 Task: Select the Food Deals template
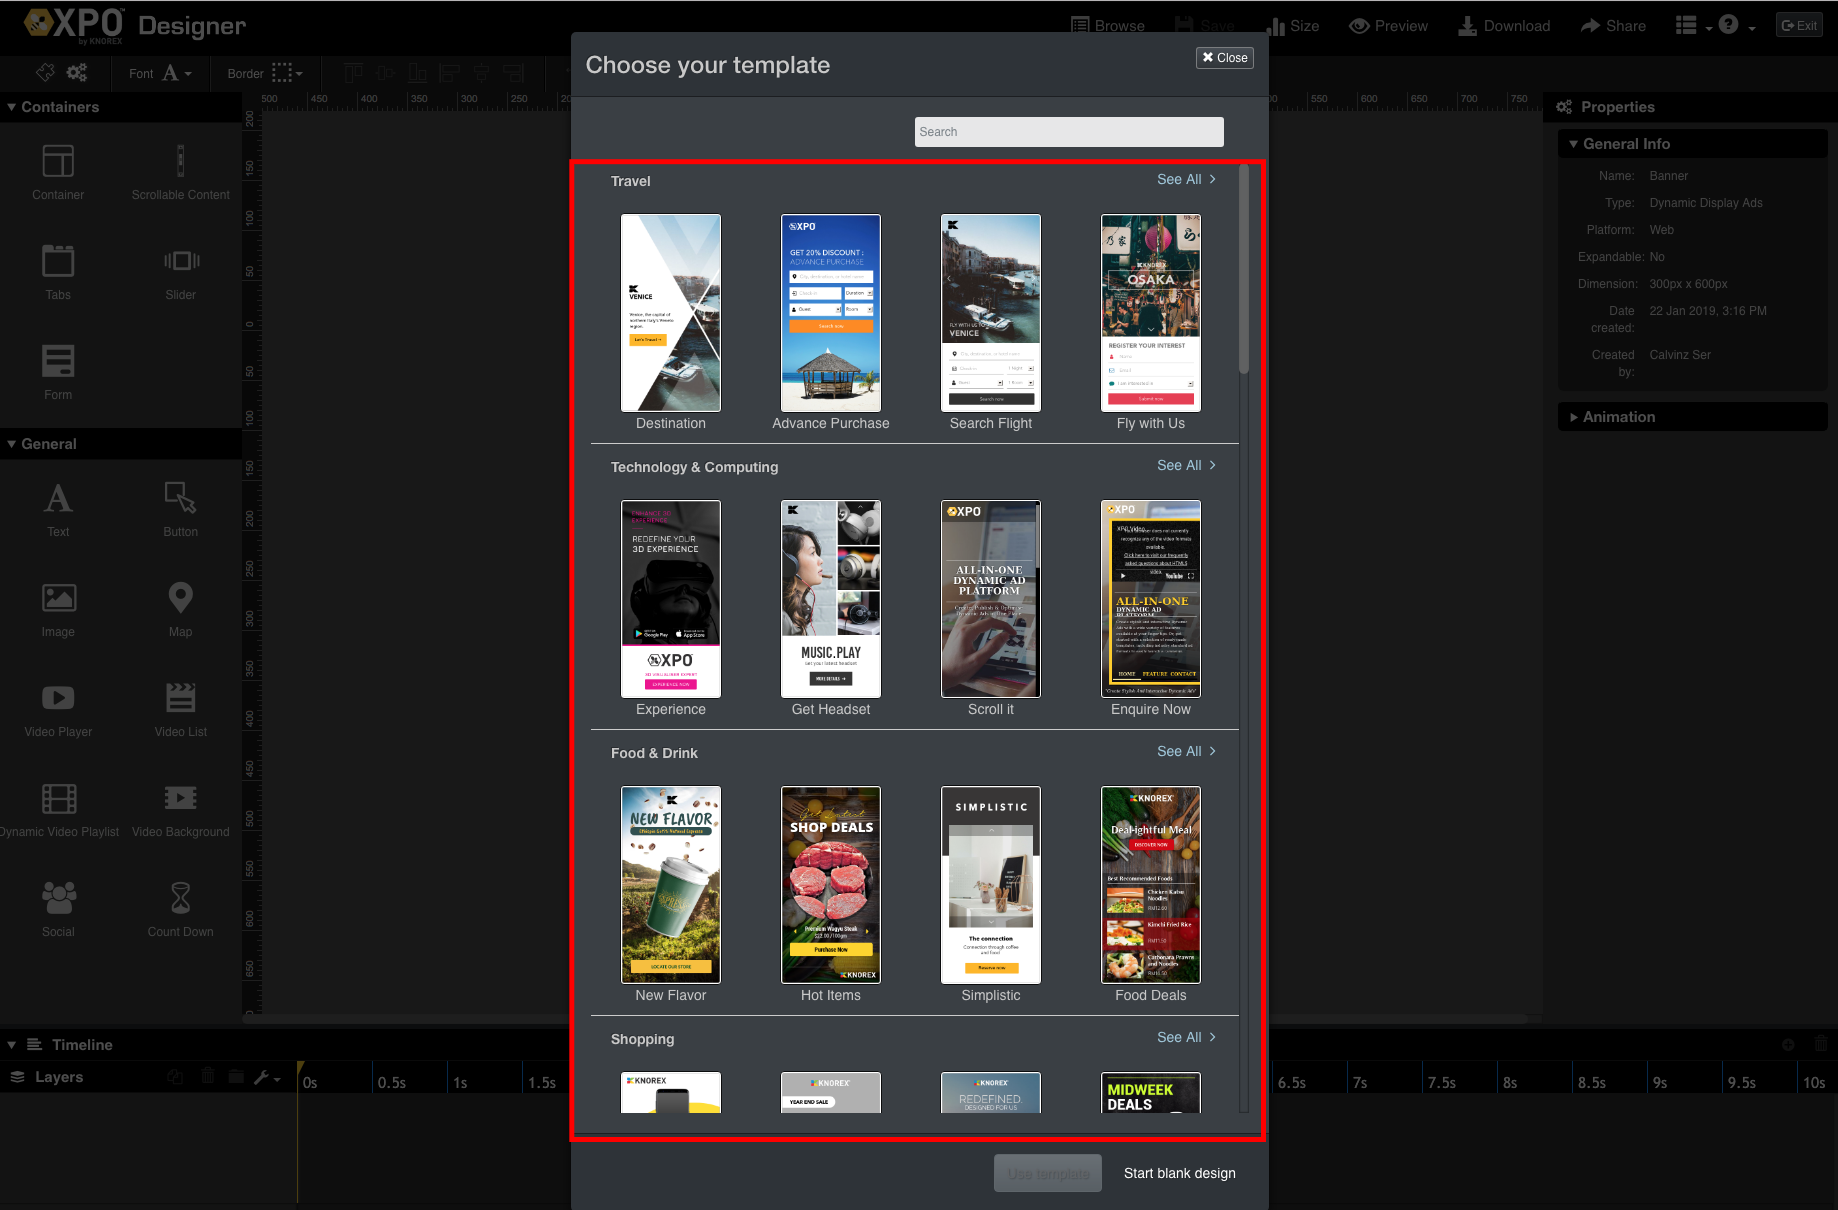click(x=1150, y=885)
